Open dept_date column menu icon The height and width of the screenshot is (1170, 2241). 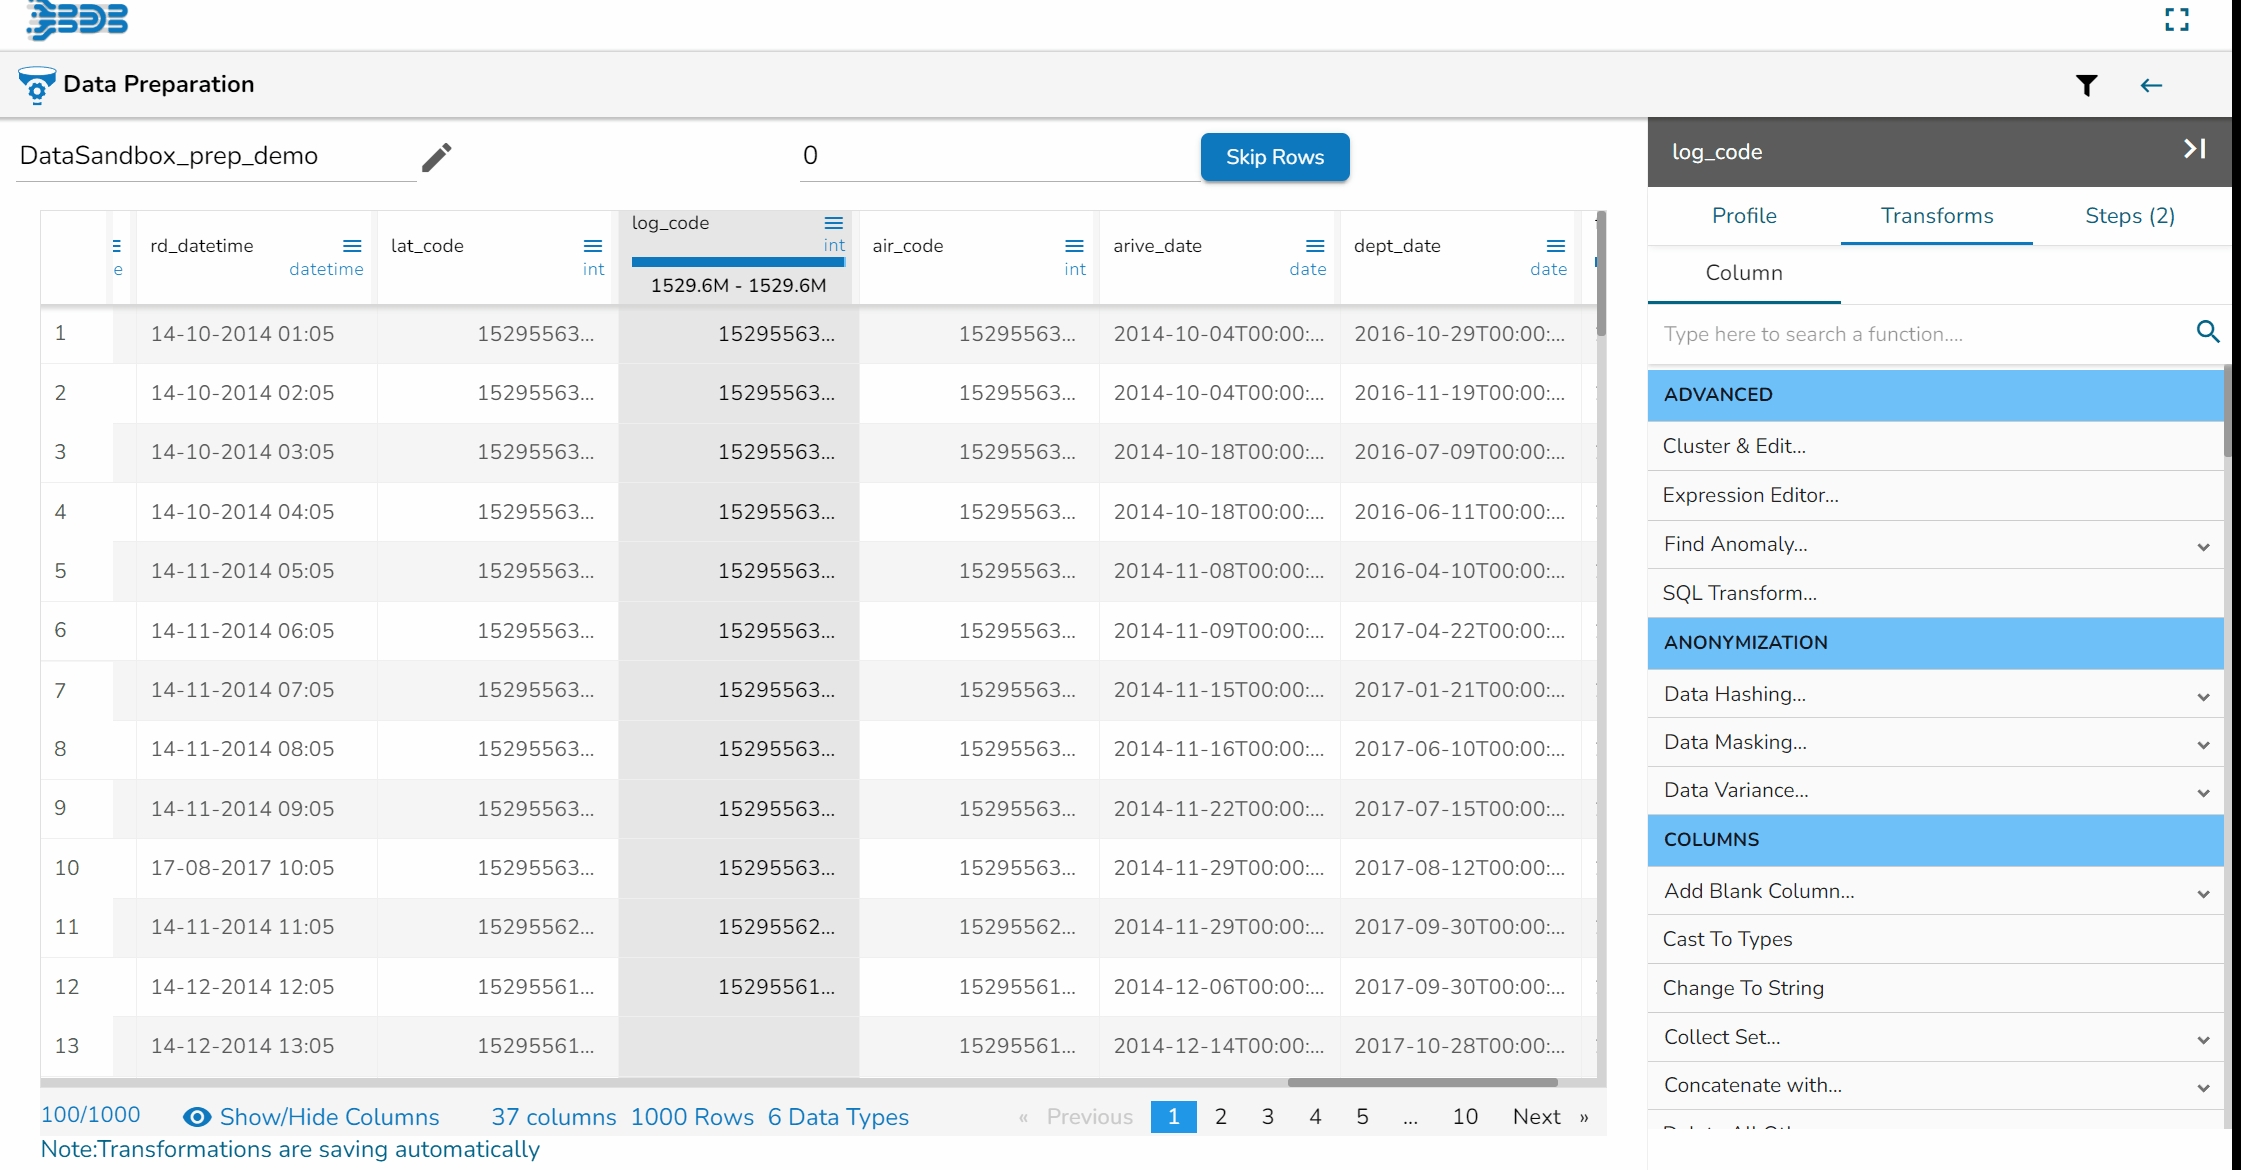tap(1556, 246)
